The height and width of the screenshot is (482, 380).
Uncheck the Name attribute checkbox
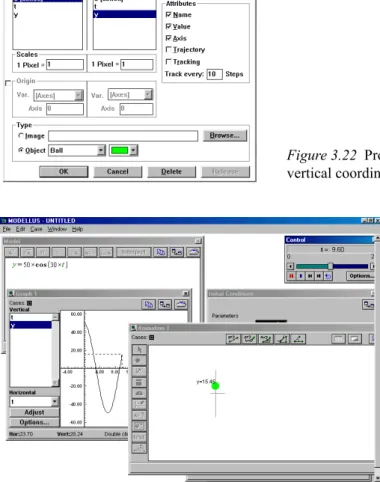169,14
